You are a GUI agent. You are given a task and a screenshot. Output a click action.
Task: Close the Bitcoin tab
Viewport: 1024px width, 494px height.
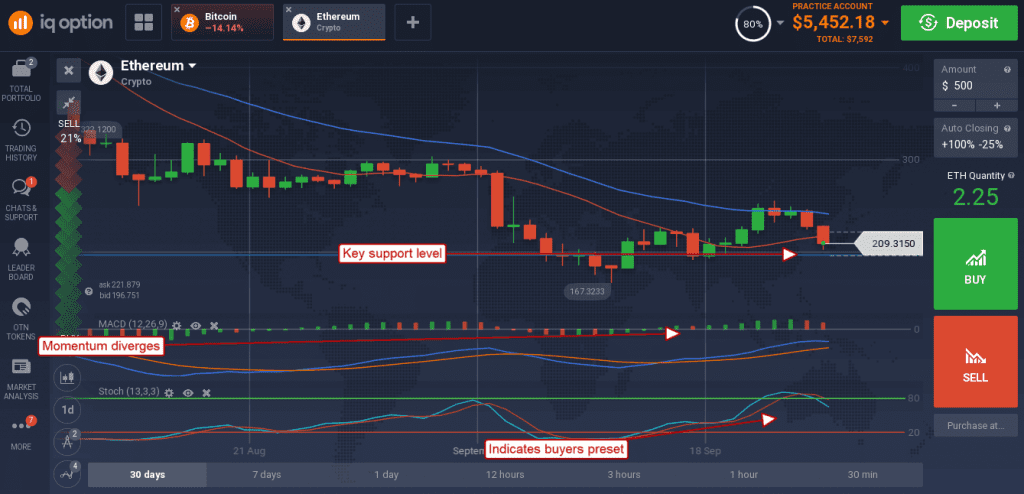177,9
